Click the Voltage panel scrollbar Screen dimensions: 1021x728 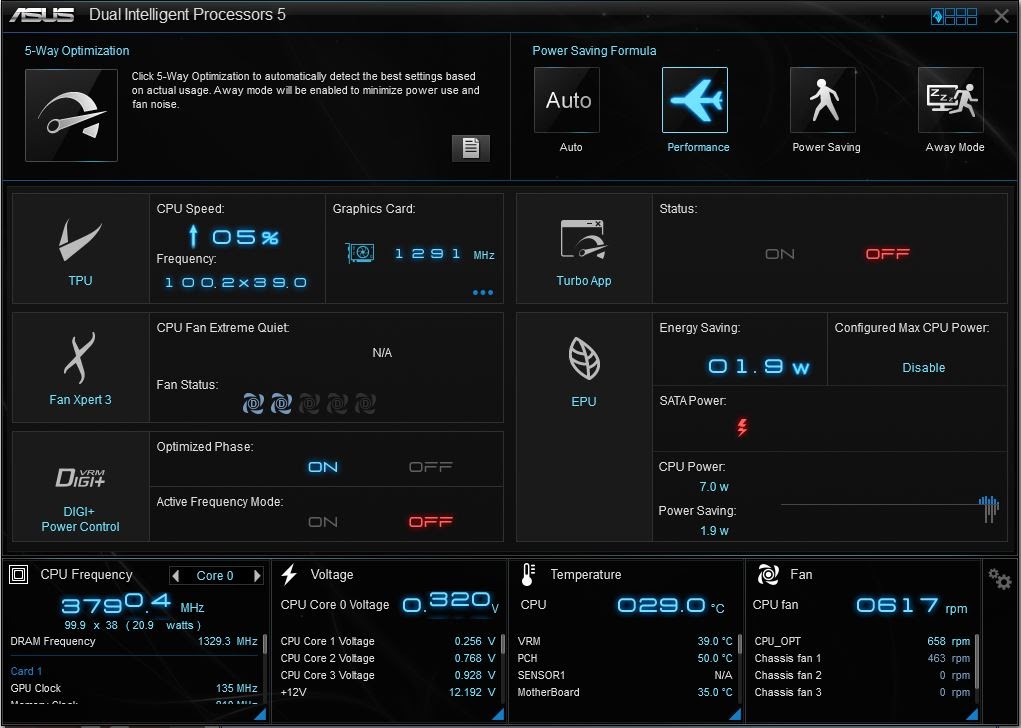point(503,645)
